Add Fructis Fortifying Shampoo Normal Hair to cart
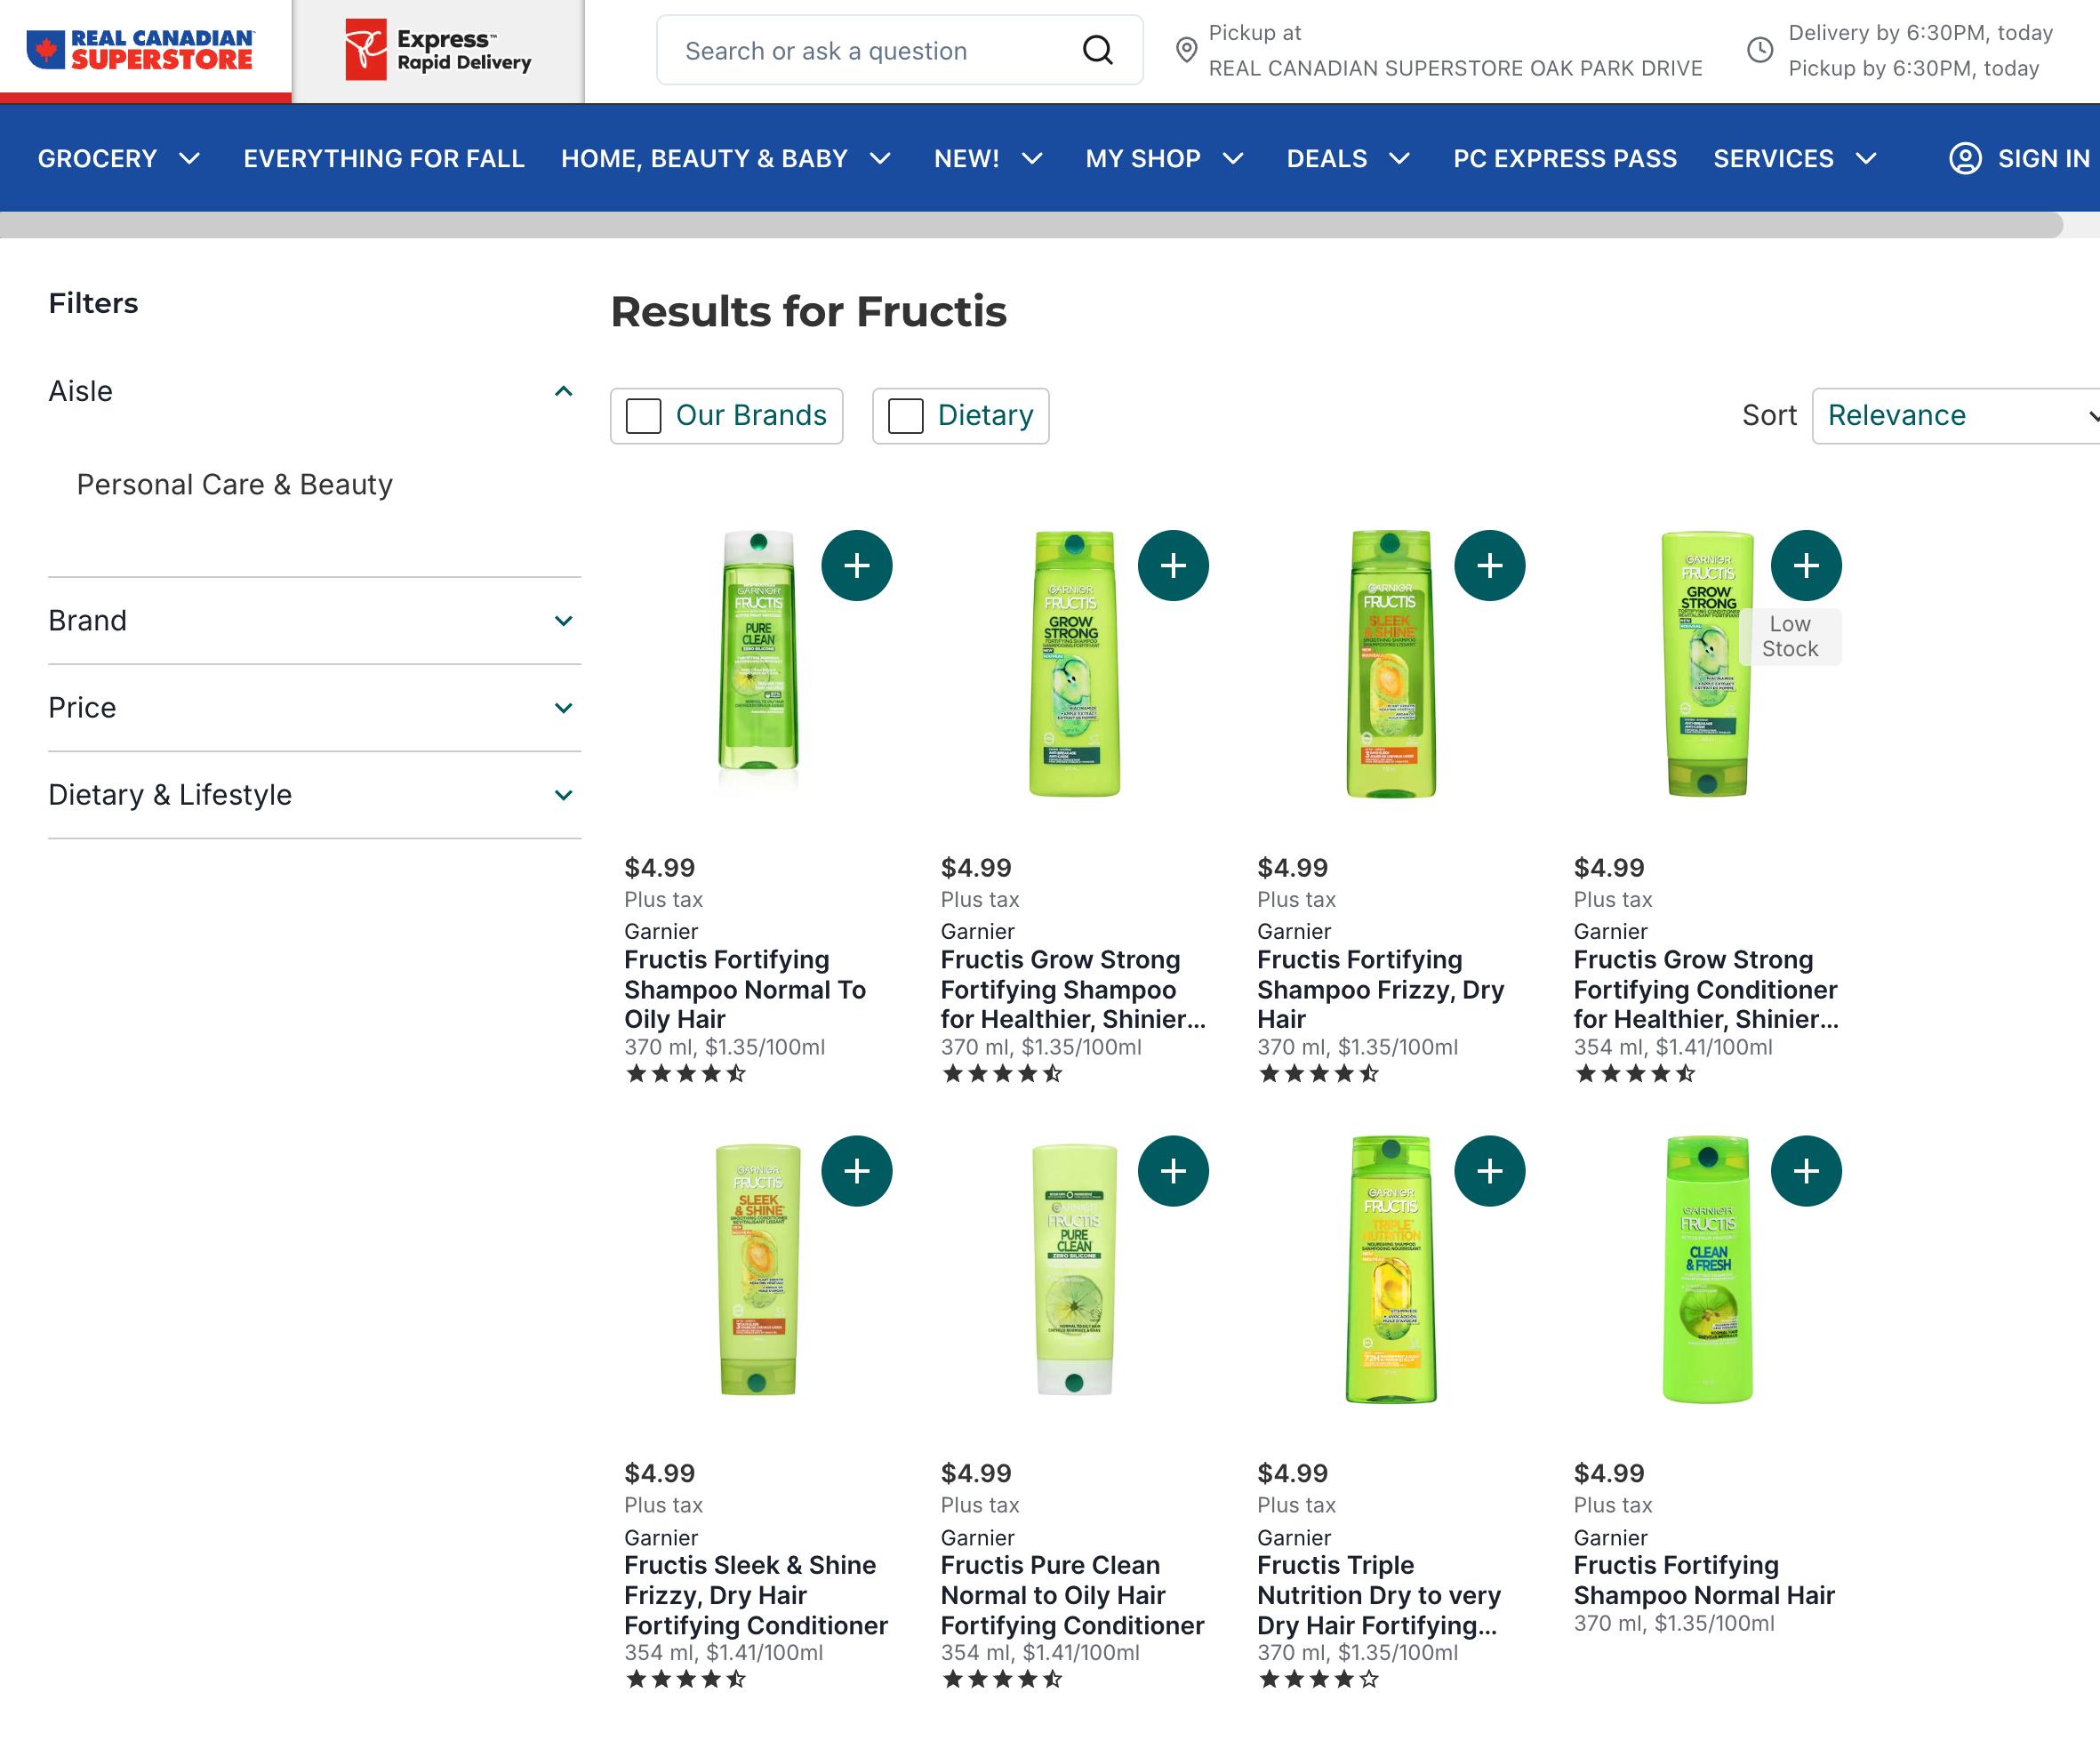 tap(1806, 1171)
